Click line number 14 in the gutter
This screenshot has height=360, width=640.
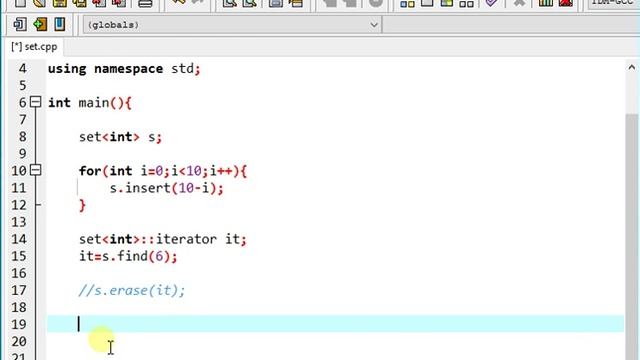click(19, 239)
